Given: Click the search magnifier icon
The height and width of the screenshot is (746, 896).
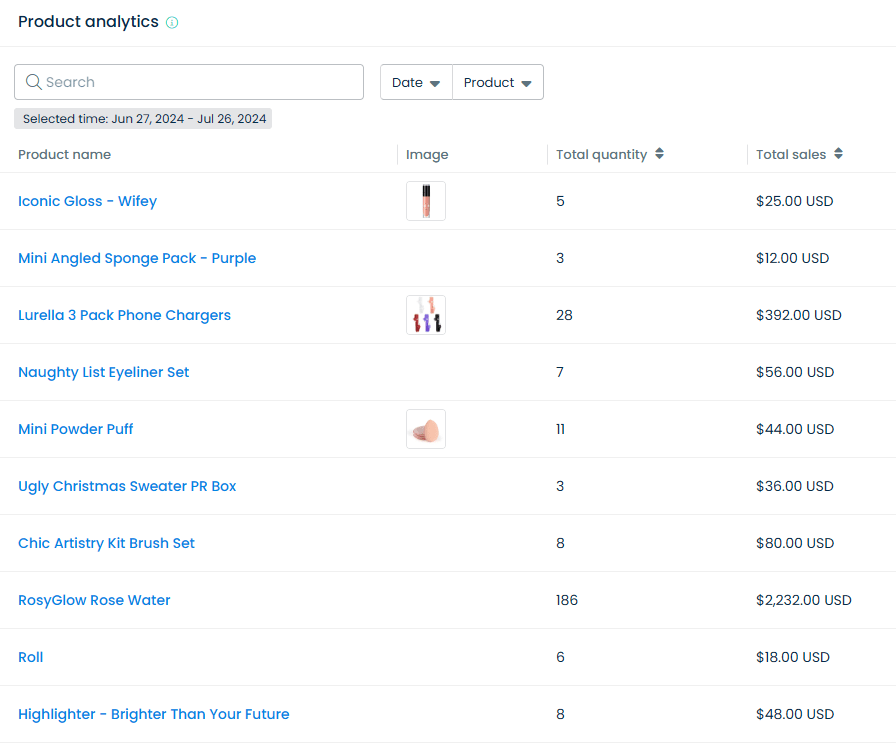Looking at the screenshot, I should point(34,82).
